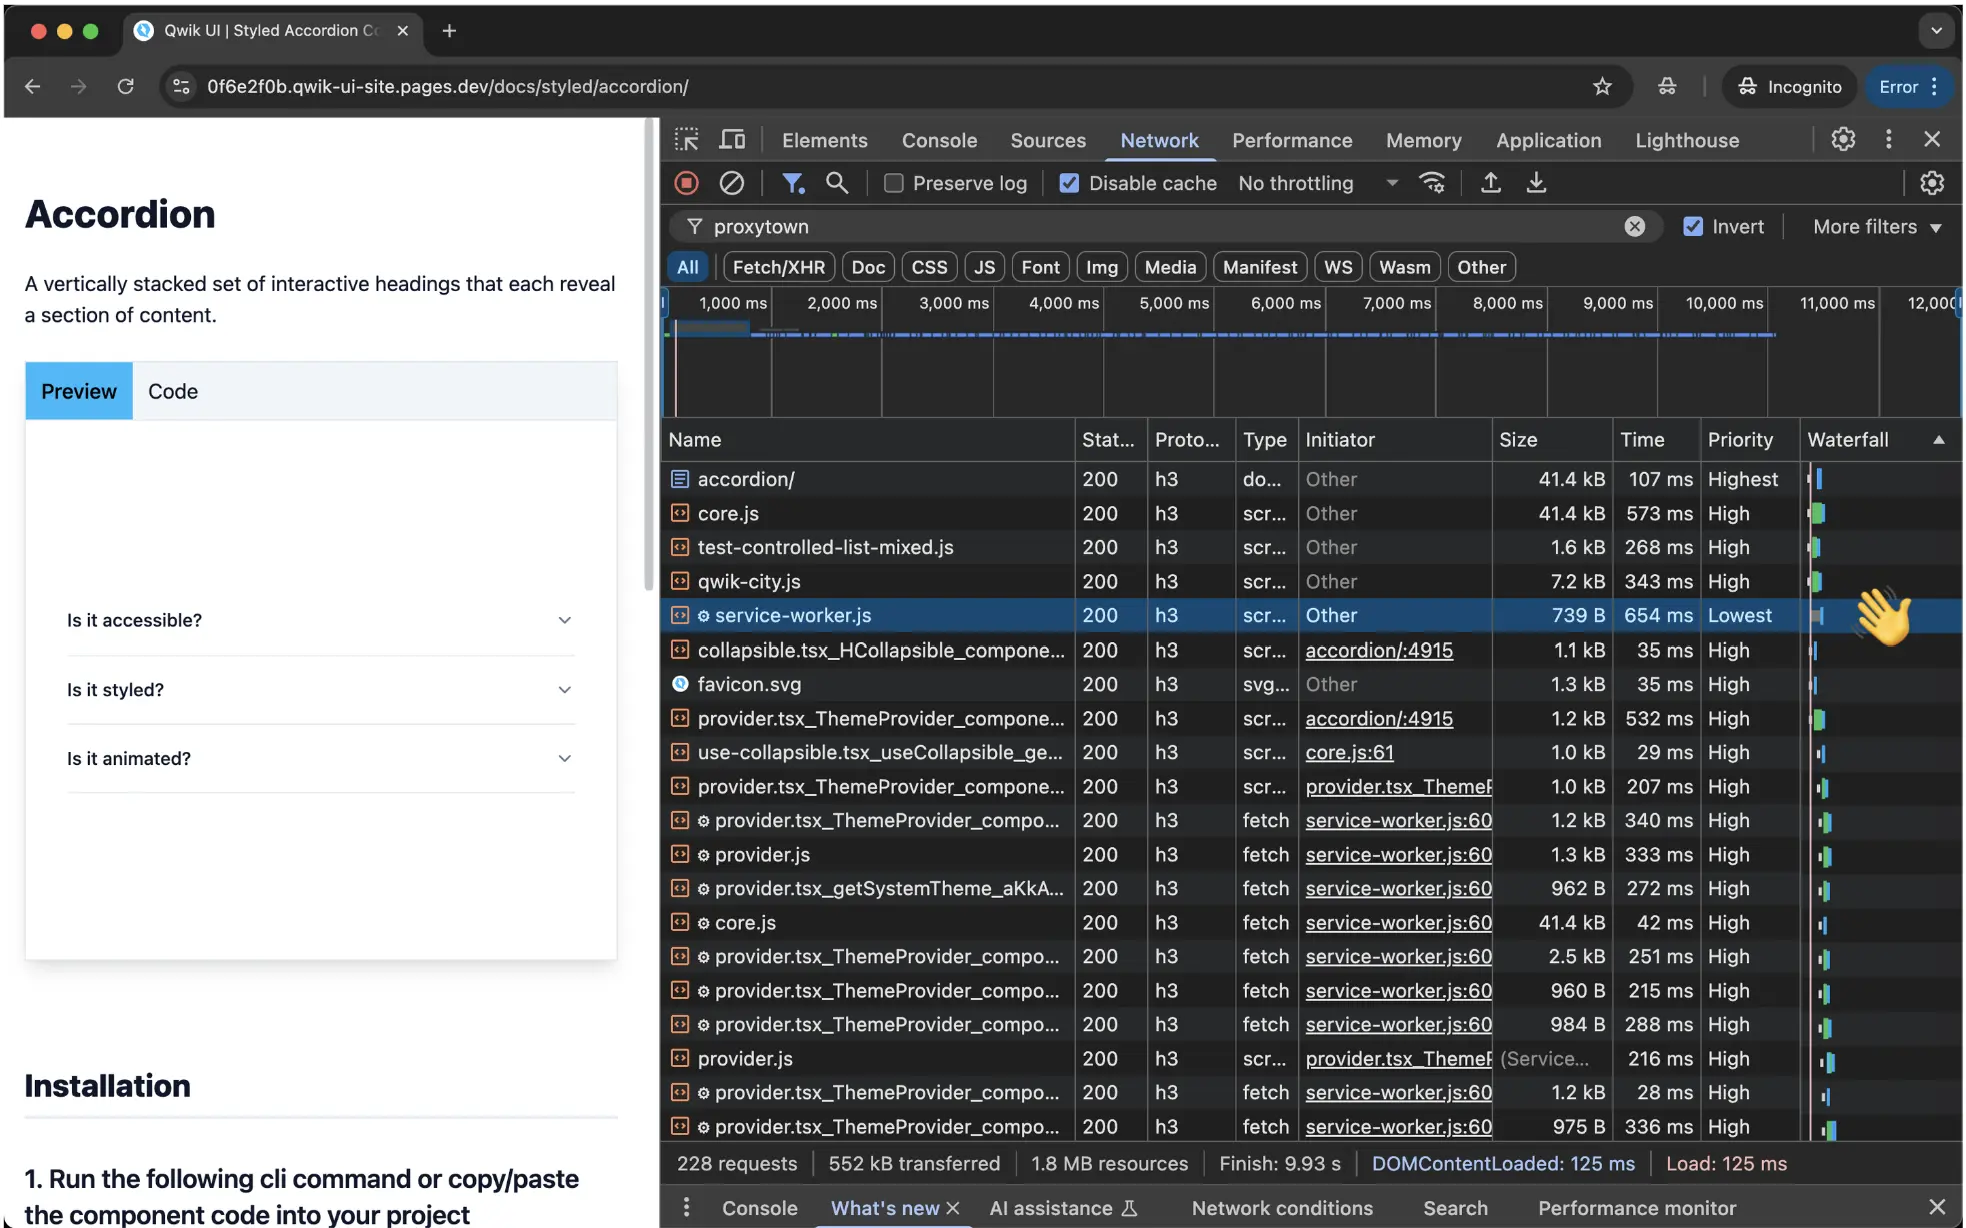Open the No throttling dropdown
The width and height of the screenshot is (1966, 1228).
(1317, 183)
